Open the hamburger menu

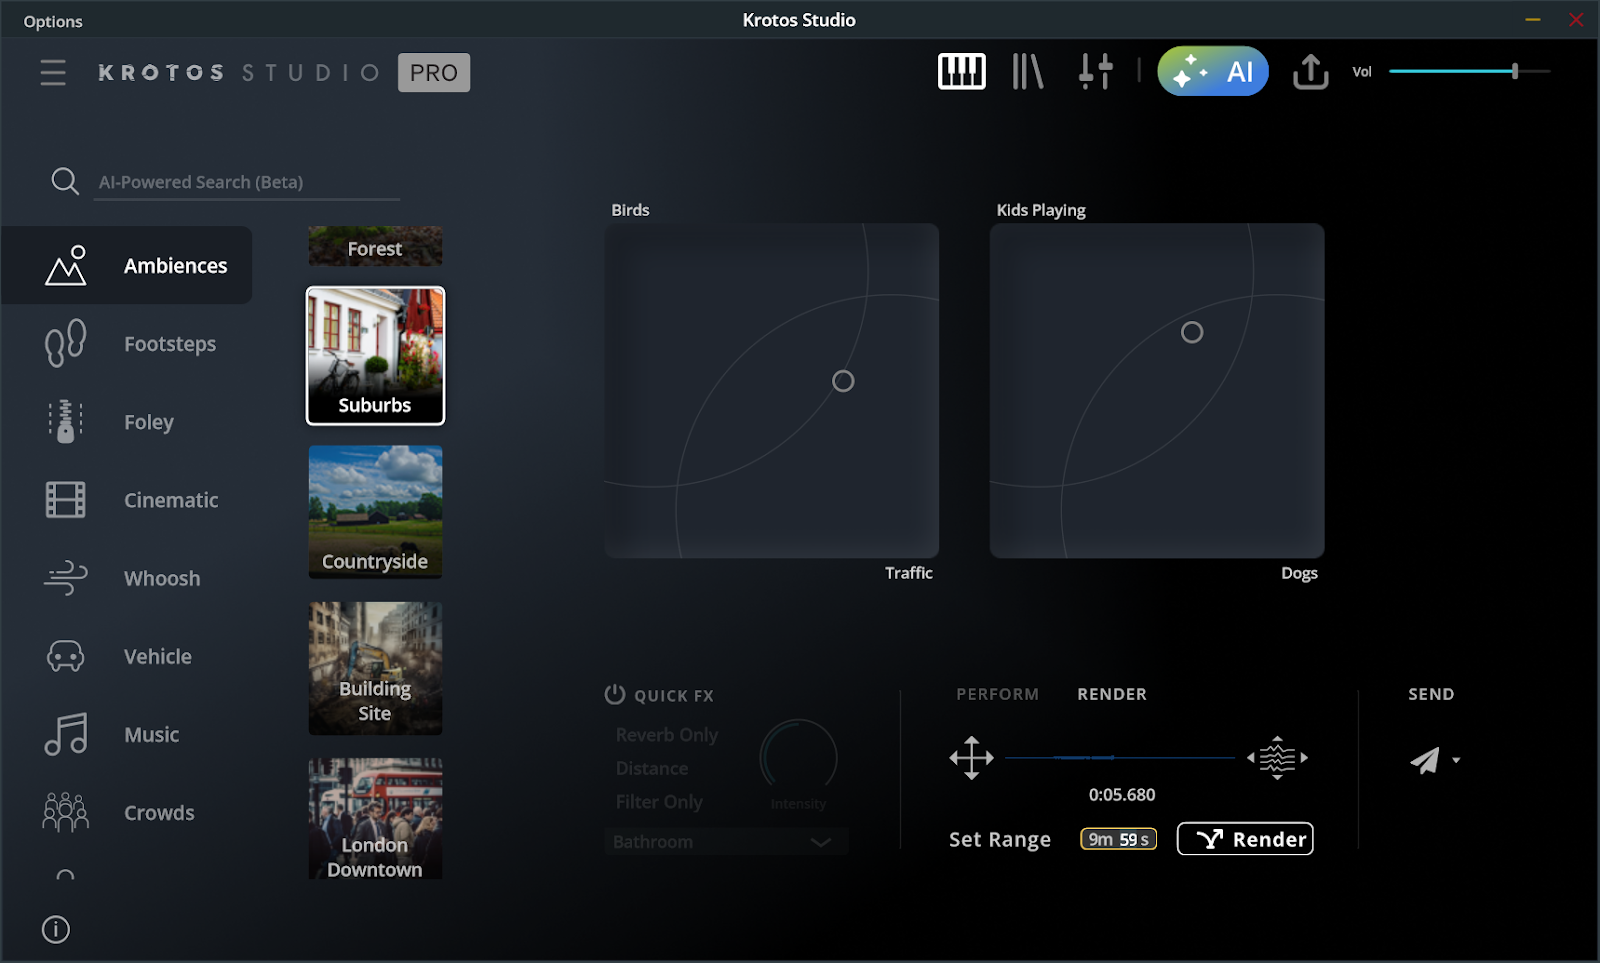click(x=53, y=72)
